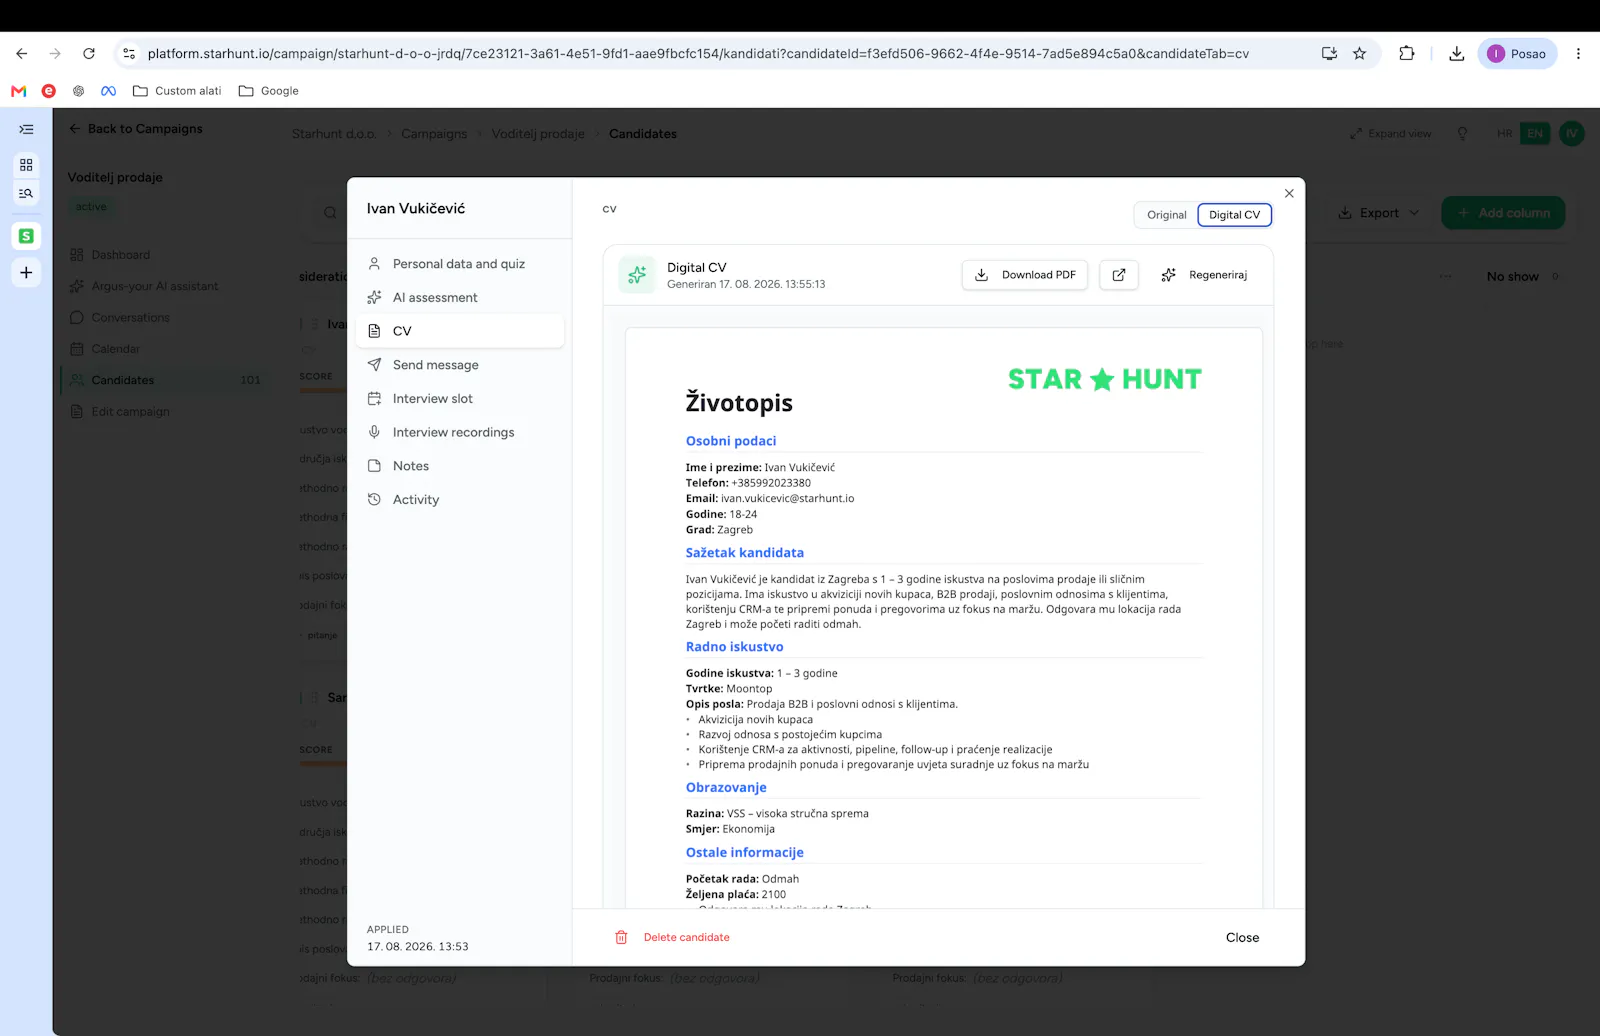The width and height of the screenshot is (1600, 1036).
Task: Open Notes section for candidate
Action: [460, 466]
